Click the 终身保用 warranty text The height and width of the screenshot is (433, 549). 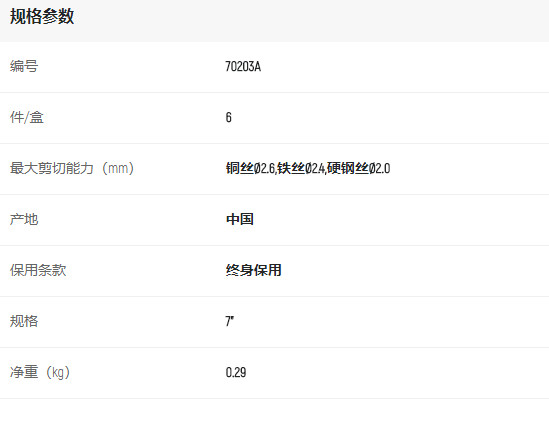[x=253, y=270]
